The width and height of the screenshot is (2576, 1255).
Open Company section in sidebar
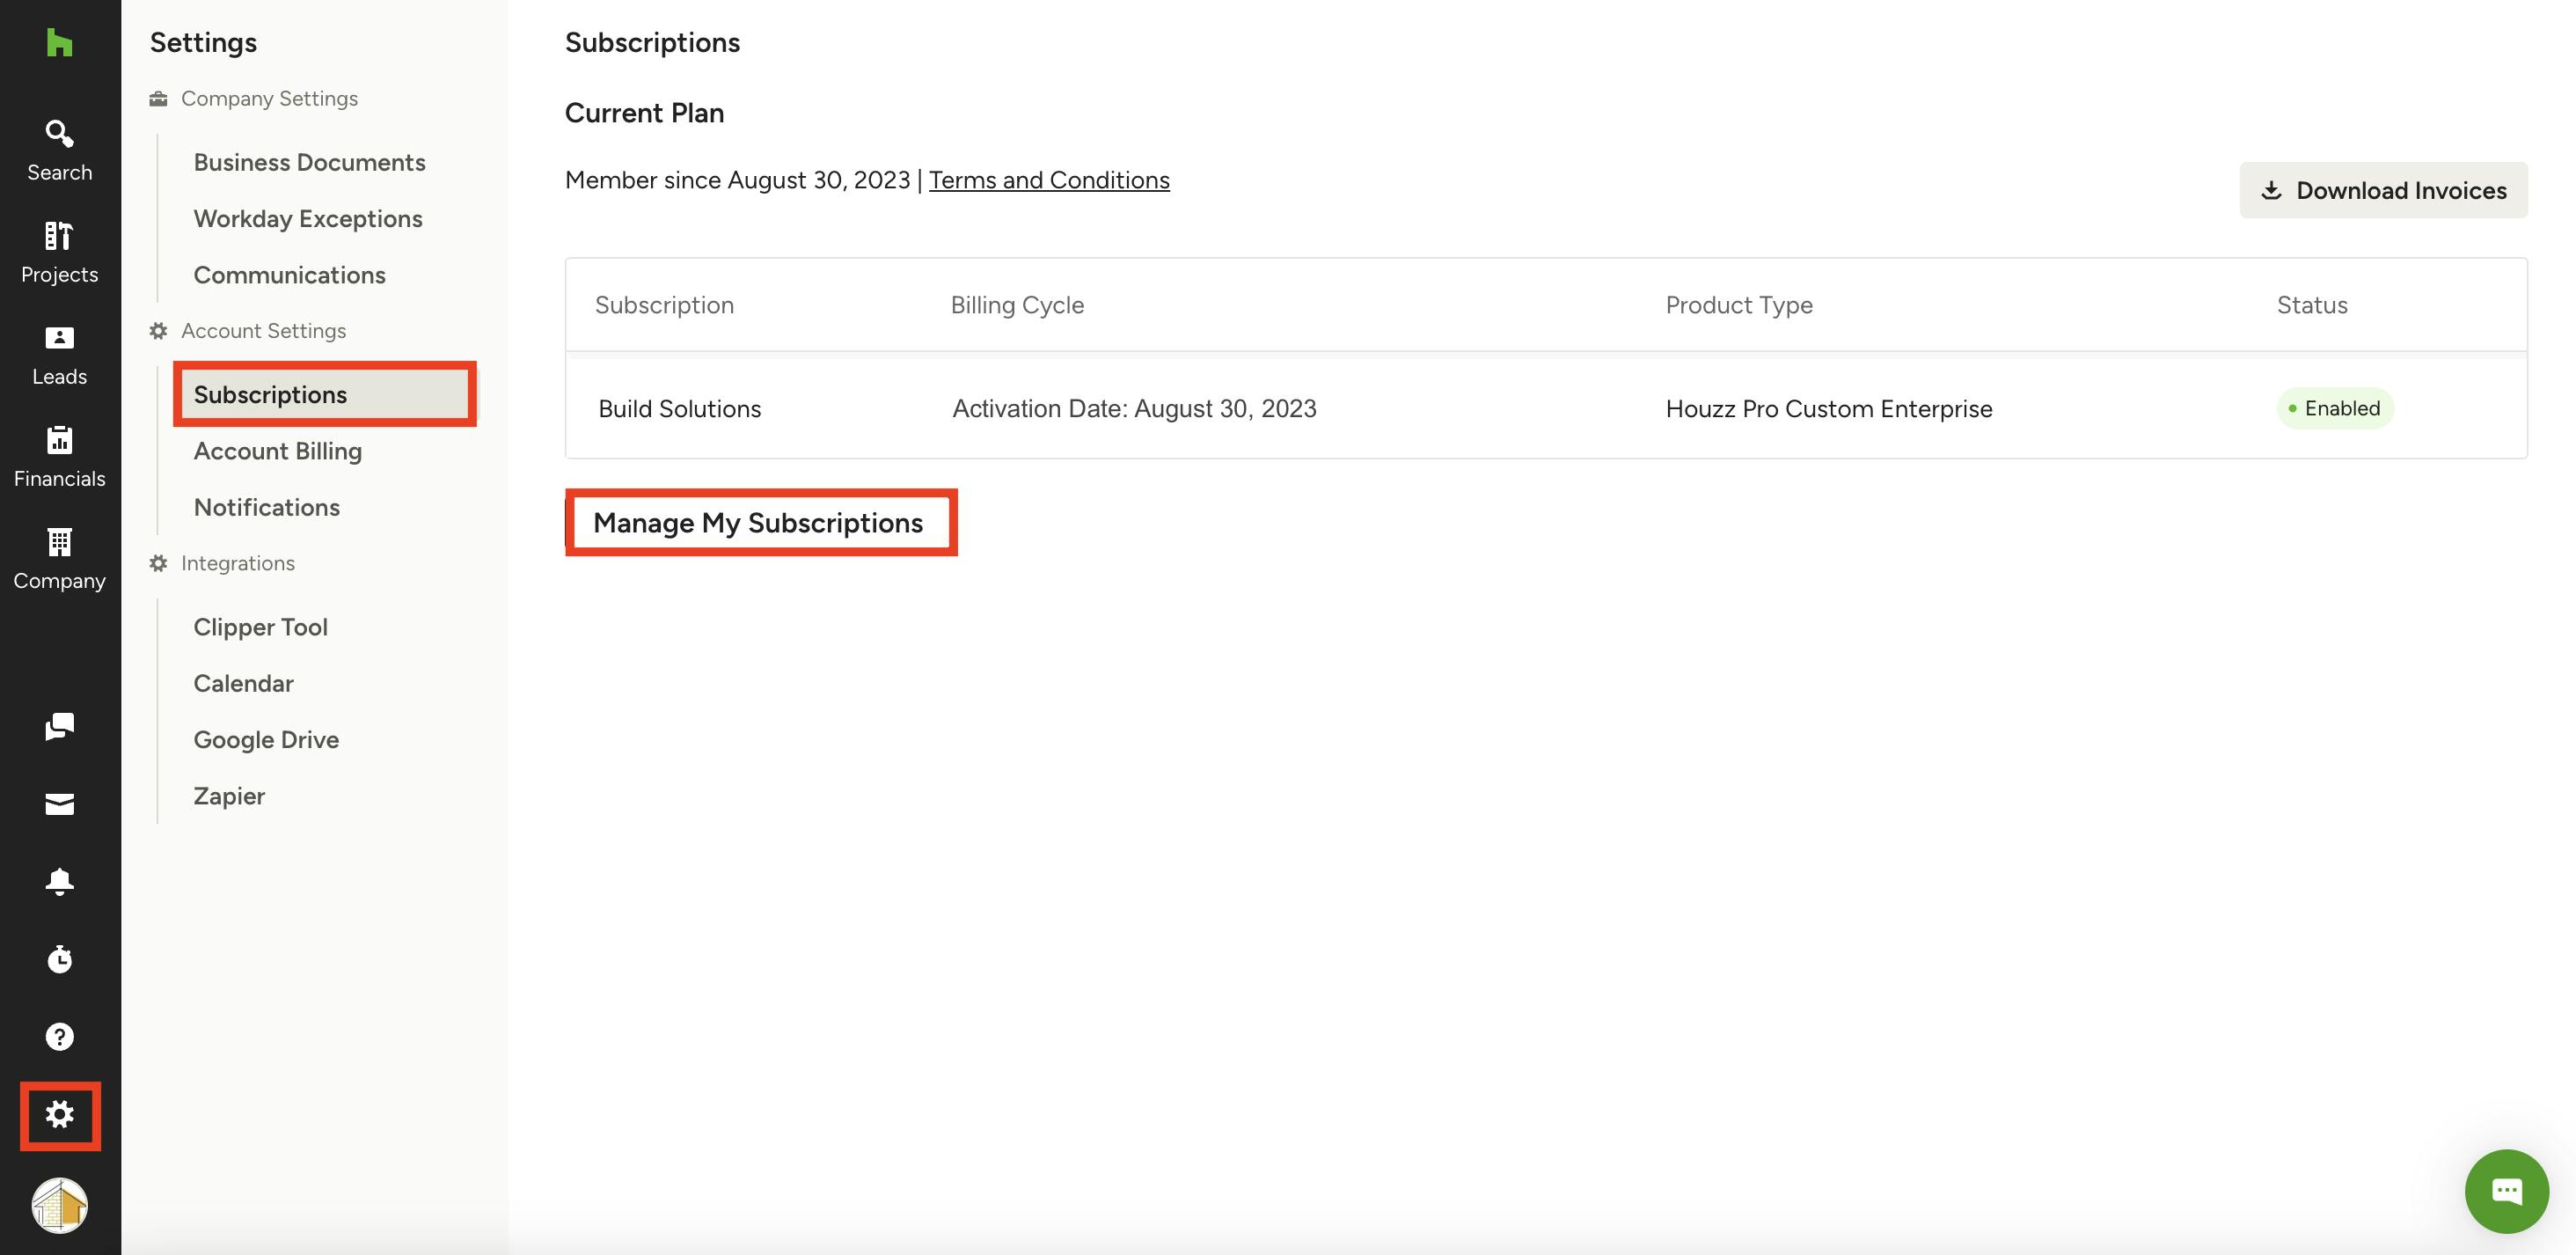(x=59, y=559)
